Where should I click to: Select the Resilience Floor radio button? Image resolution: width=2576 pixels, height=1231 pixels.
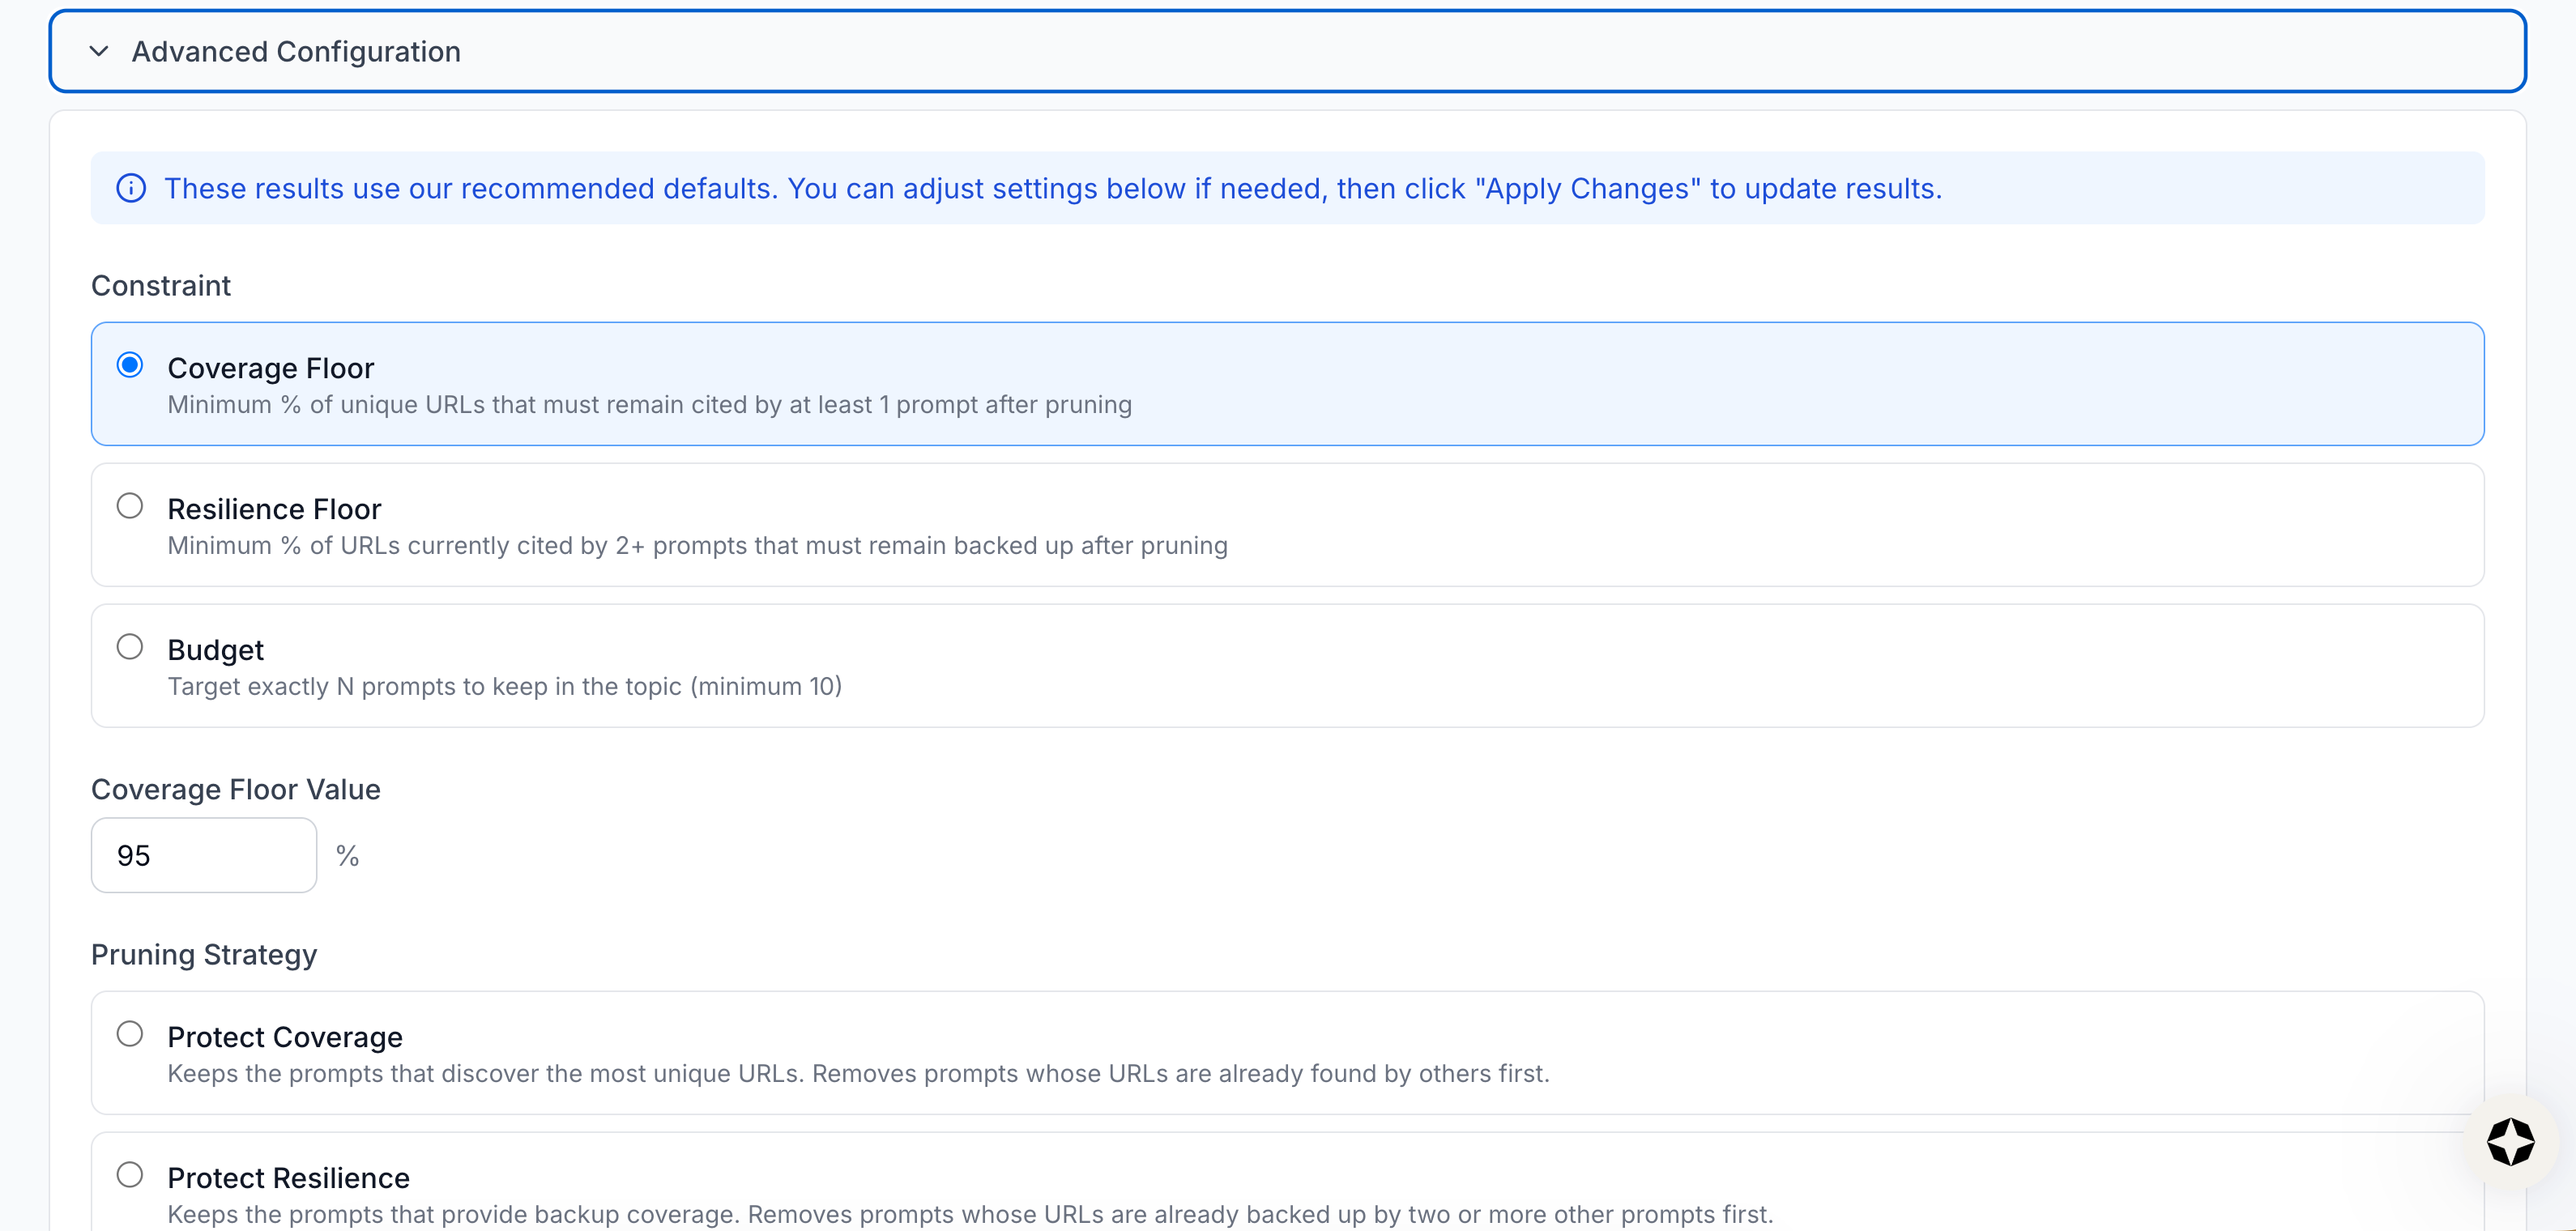tap(130, 506)
